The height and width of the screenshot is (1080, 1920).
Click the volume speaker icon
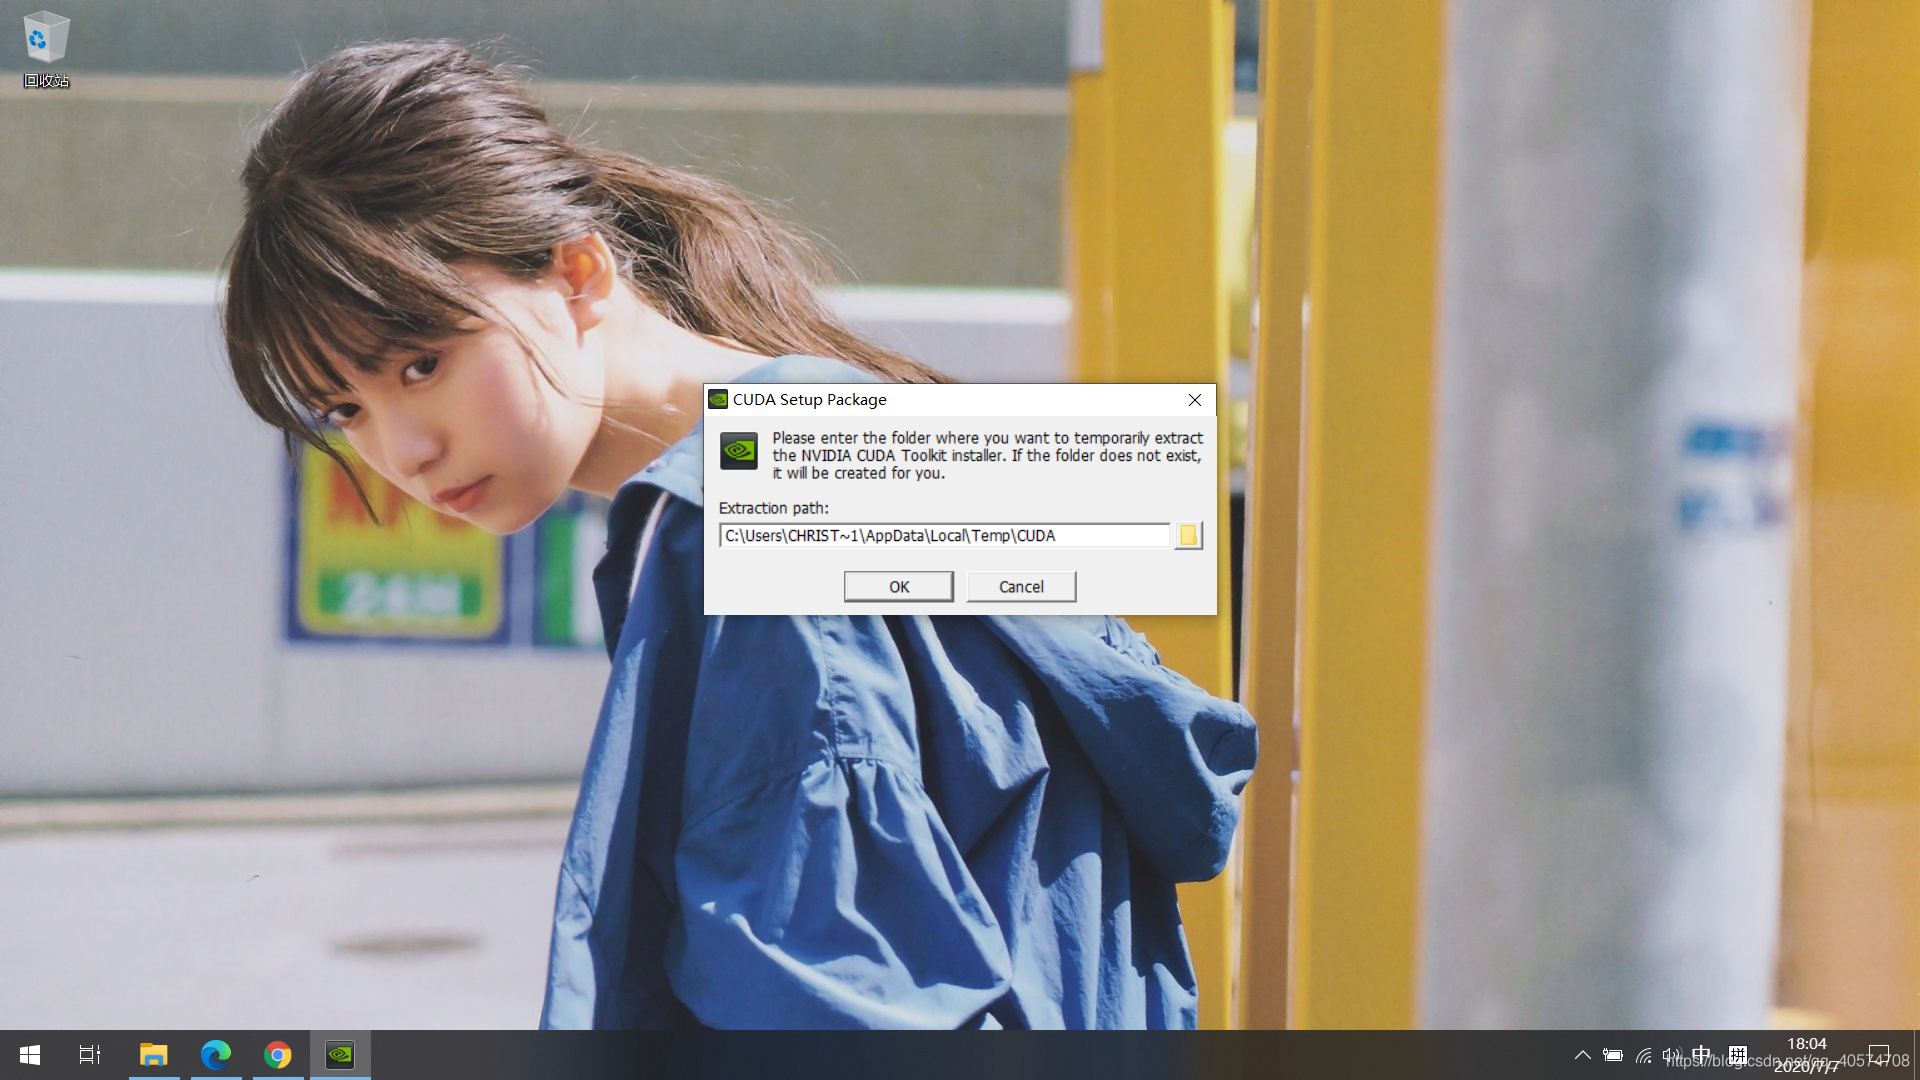(x=1671, y=1055)
